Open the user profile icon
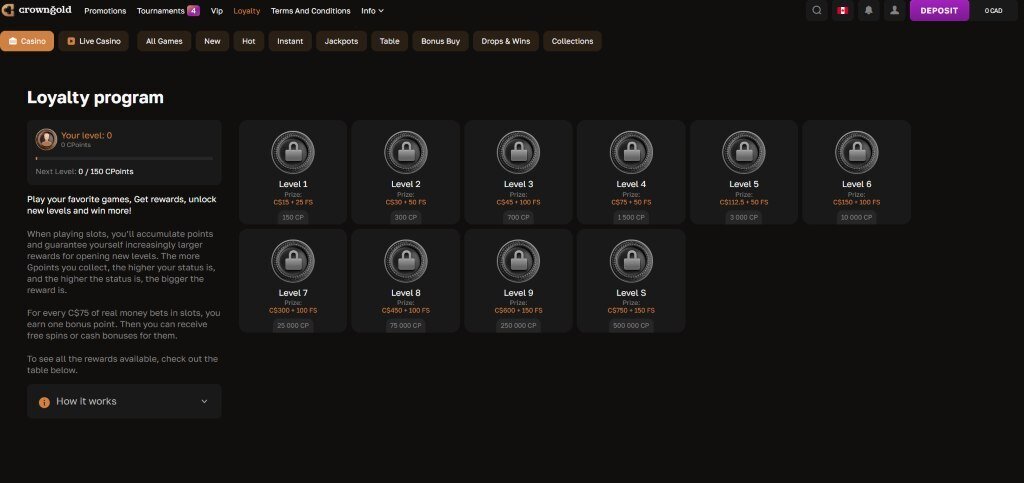The width and height of the screenshot is (1024, 483). pos(894,11)
